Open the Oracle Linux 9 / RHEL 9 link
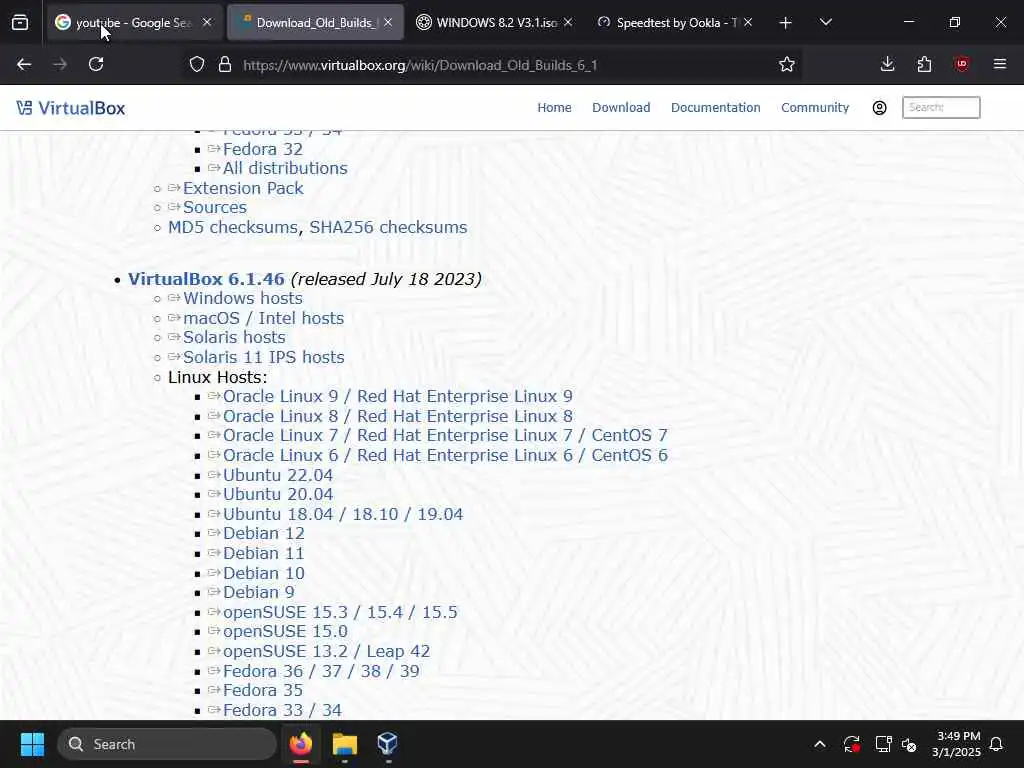The height and width of the screenshot is (768, 1024). [x=398, y=396]
